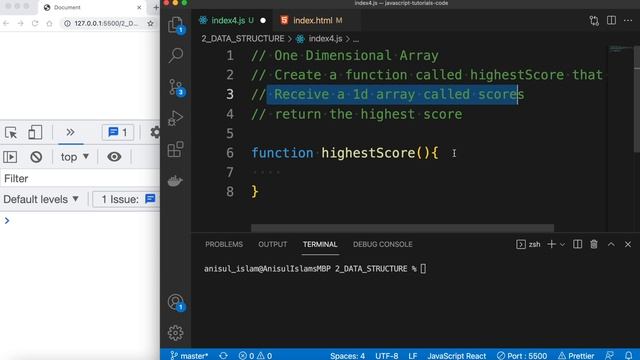Open the Search view in VS Code
This screenshot has height=360, width=640.
176,55
